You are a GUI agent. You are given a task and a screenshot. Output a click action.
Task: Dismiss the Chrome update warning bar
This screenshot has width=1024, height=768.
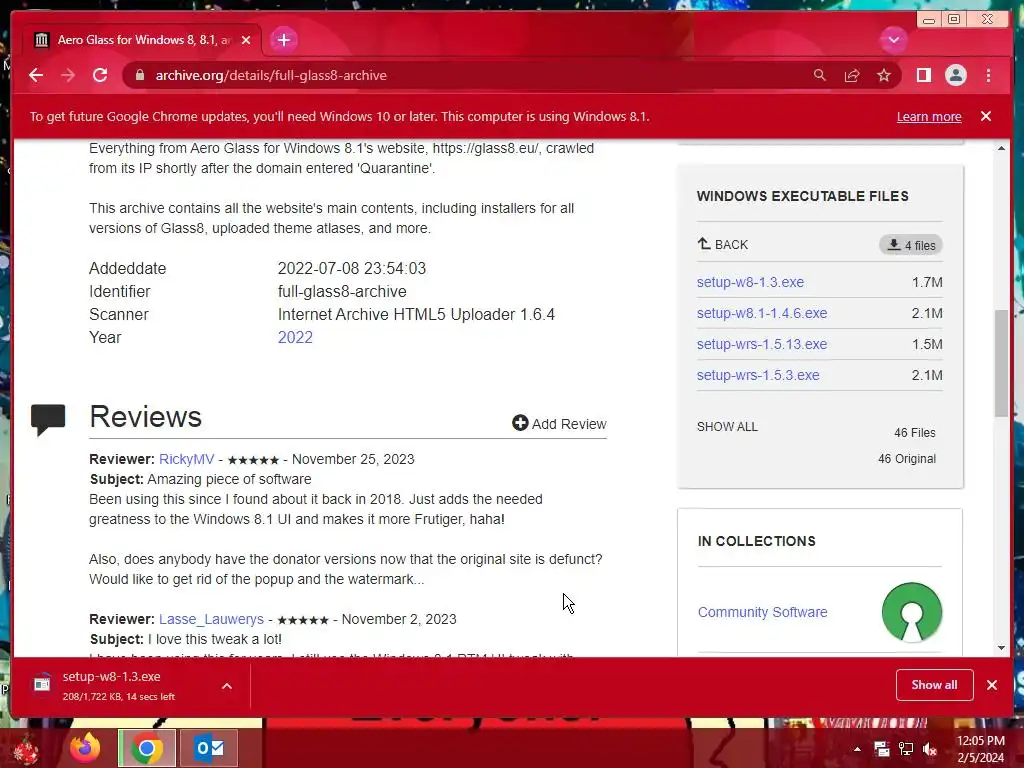pos(985,116)
